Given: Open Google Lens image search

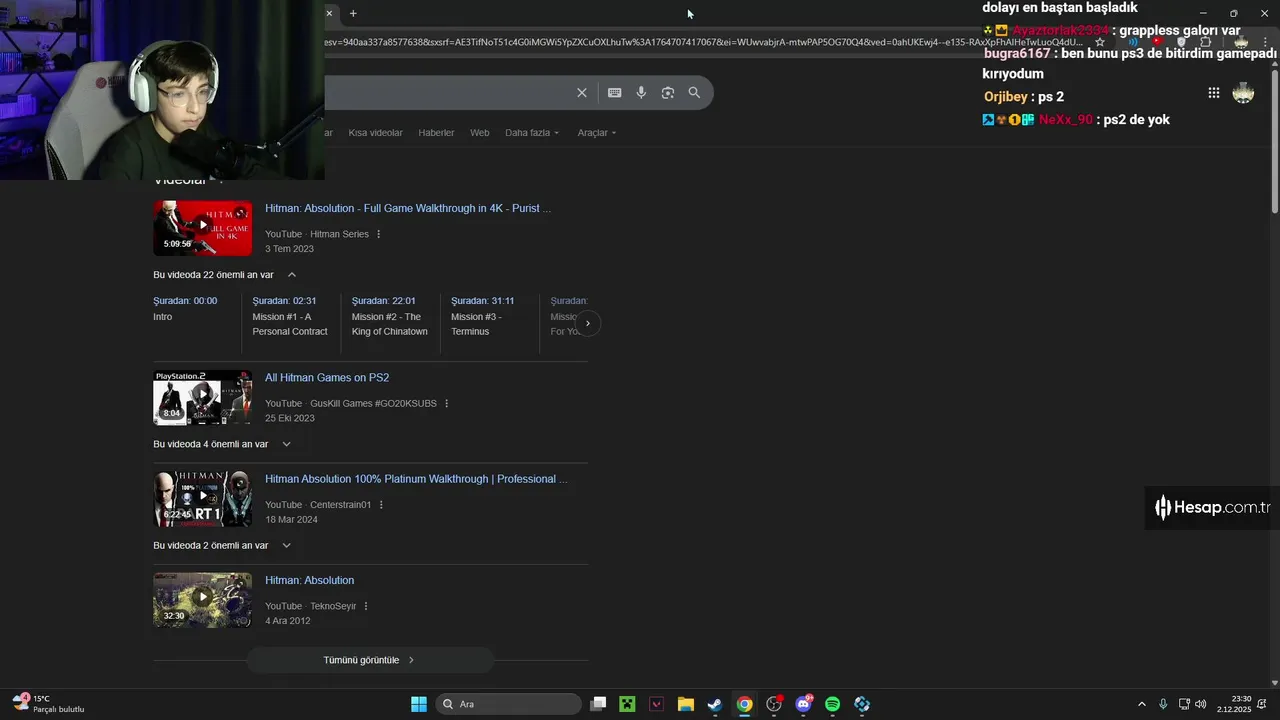Looking at the screenshot, I should 668,93.
